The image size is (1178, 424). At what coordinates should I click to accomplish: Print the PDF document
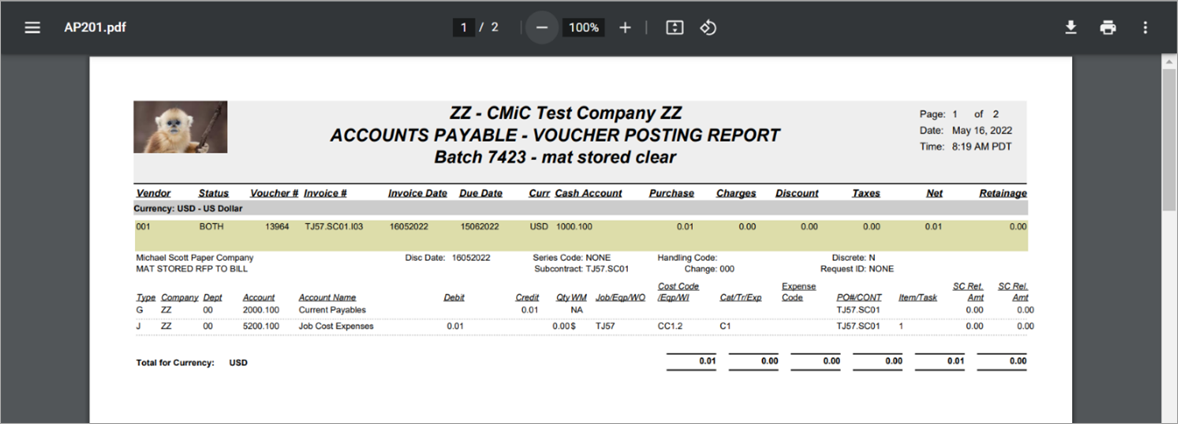tap(1108, 28)
